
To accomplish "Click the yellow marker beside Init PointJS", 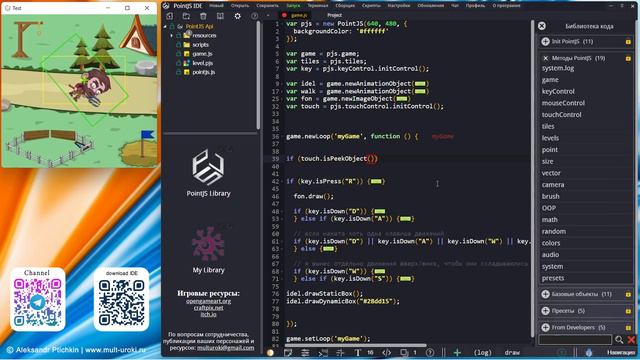I will 628,42.
